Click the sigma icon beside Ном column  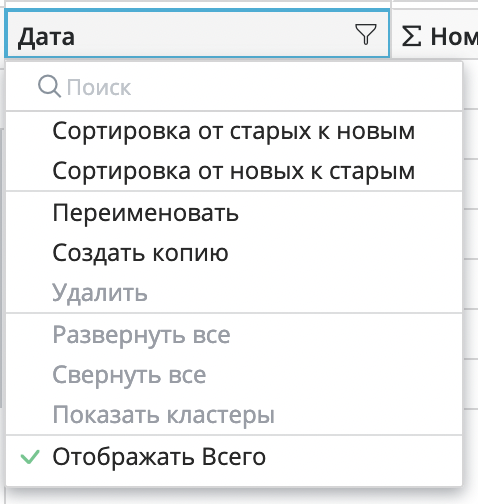(x=411, y=36)
